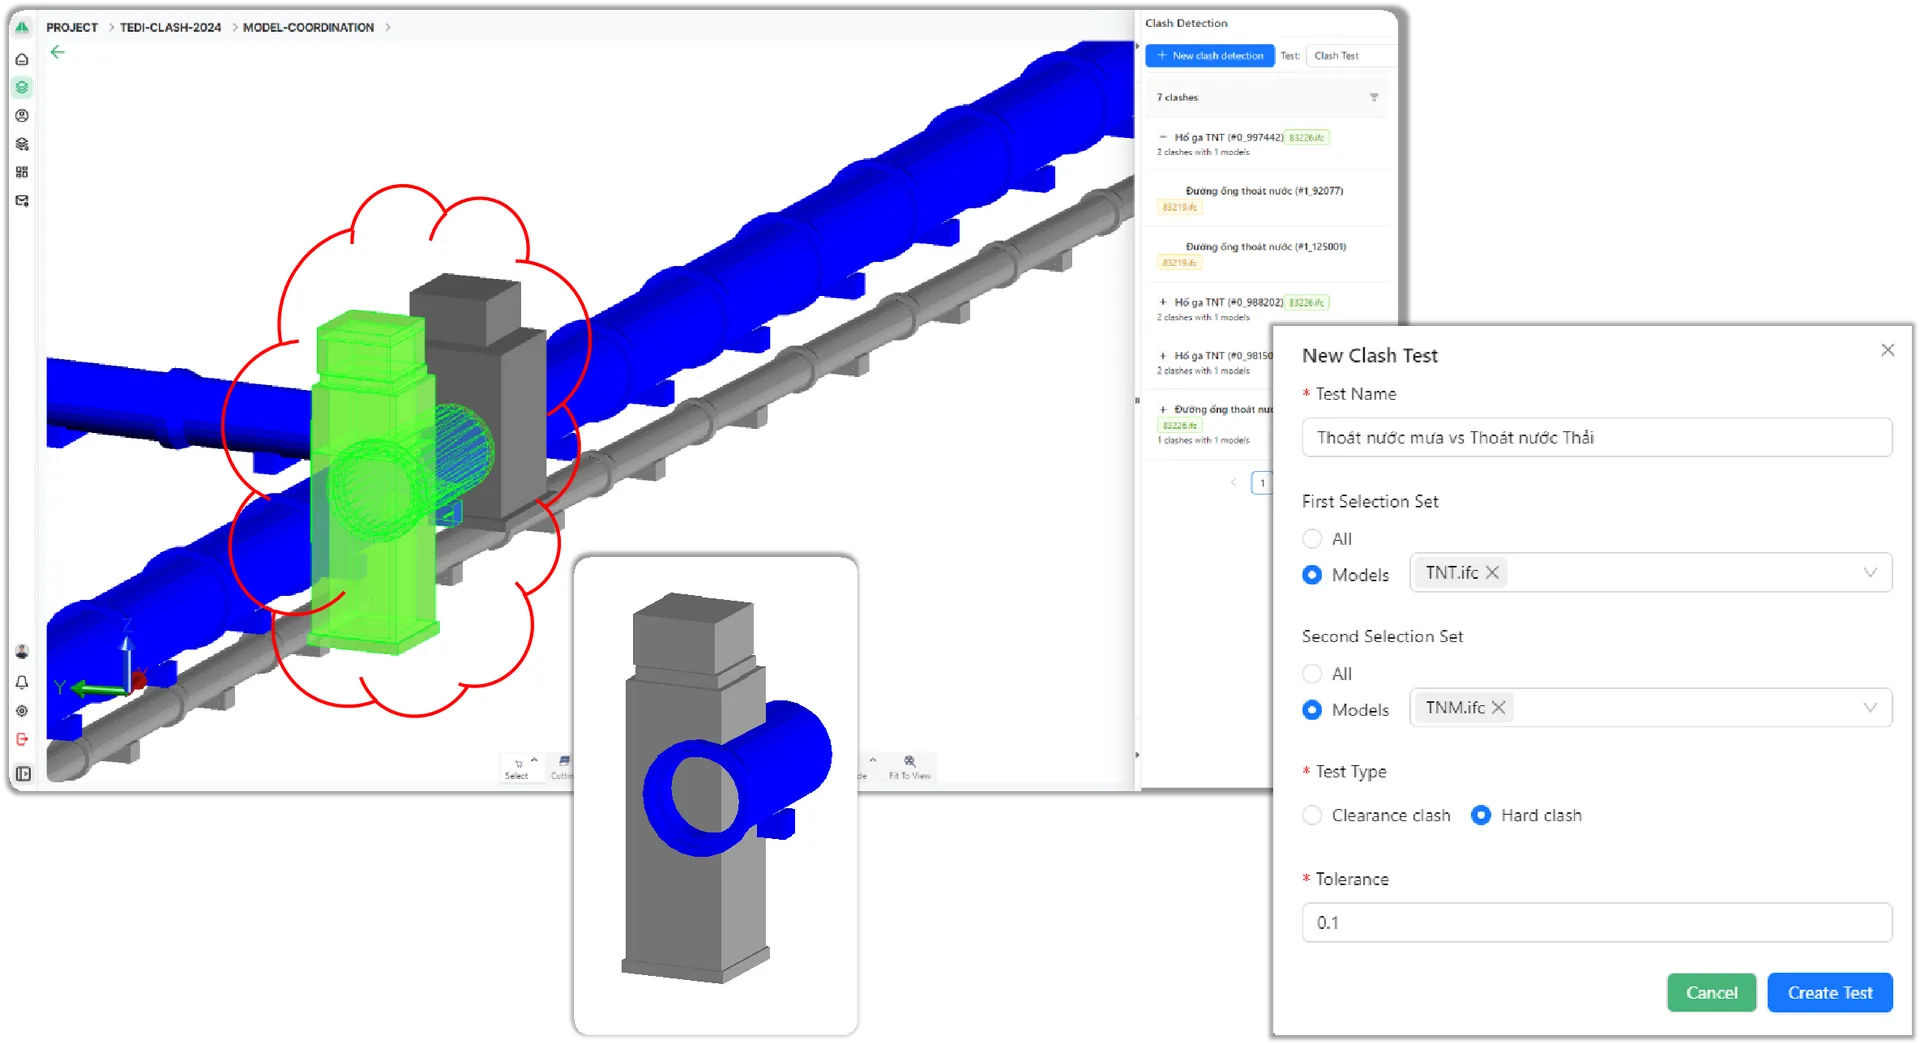Click 83219.ifc tag under #1_125001
This screenshot has width=1920, height=1045.
coord(1180,263)
